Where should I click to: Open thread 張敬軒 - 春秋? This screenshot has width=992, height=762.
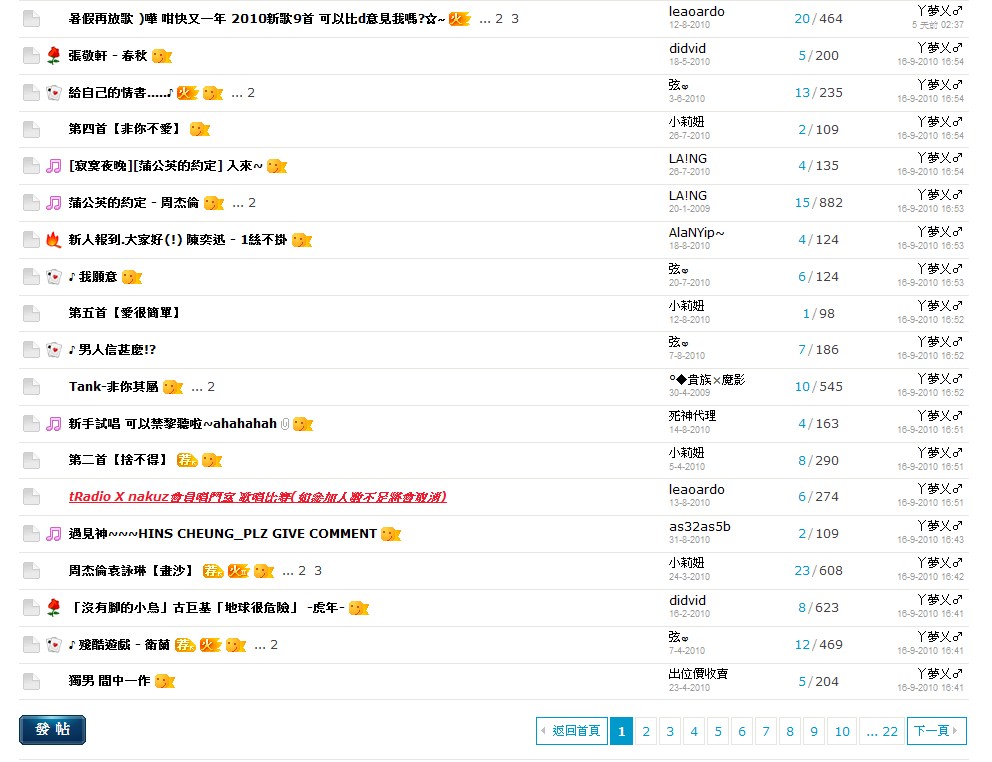pyautogui.click(x=108, y=56)
